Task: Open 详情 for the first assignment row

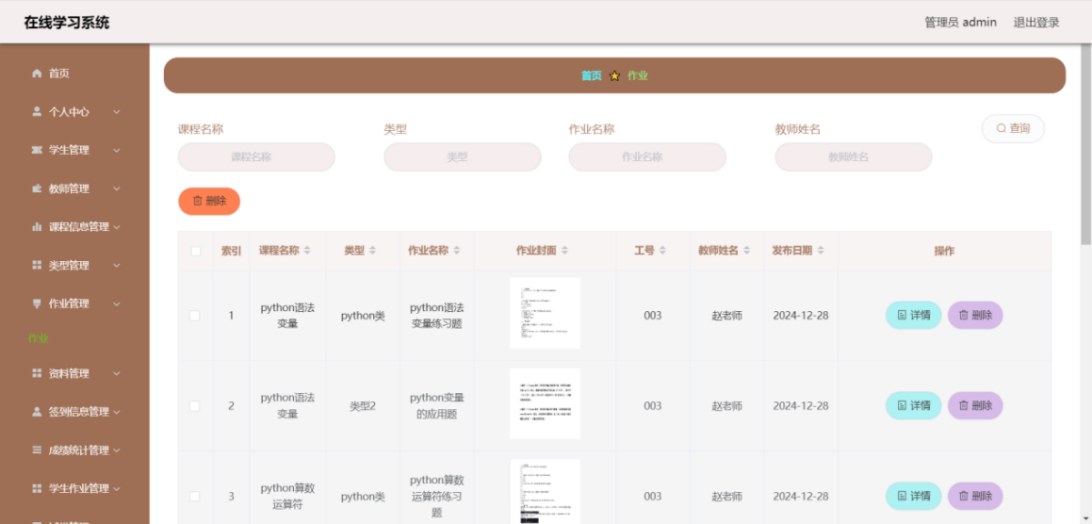Action: (913, 316)
